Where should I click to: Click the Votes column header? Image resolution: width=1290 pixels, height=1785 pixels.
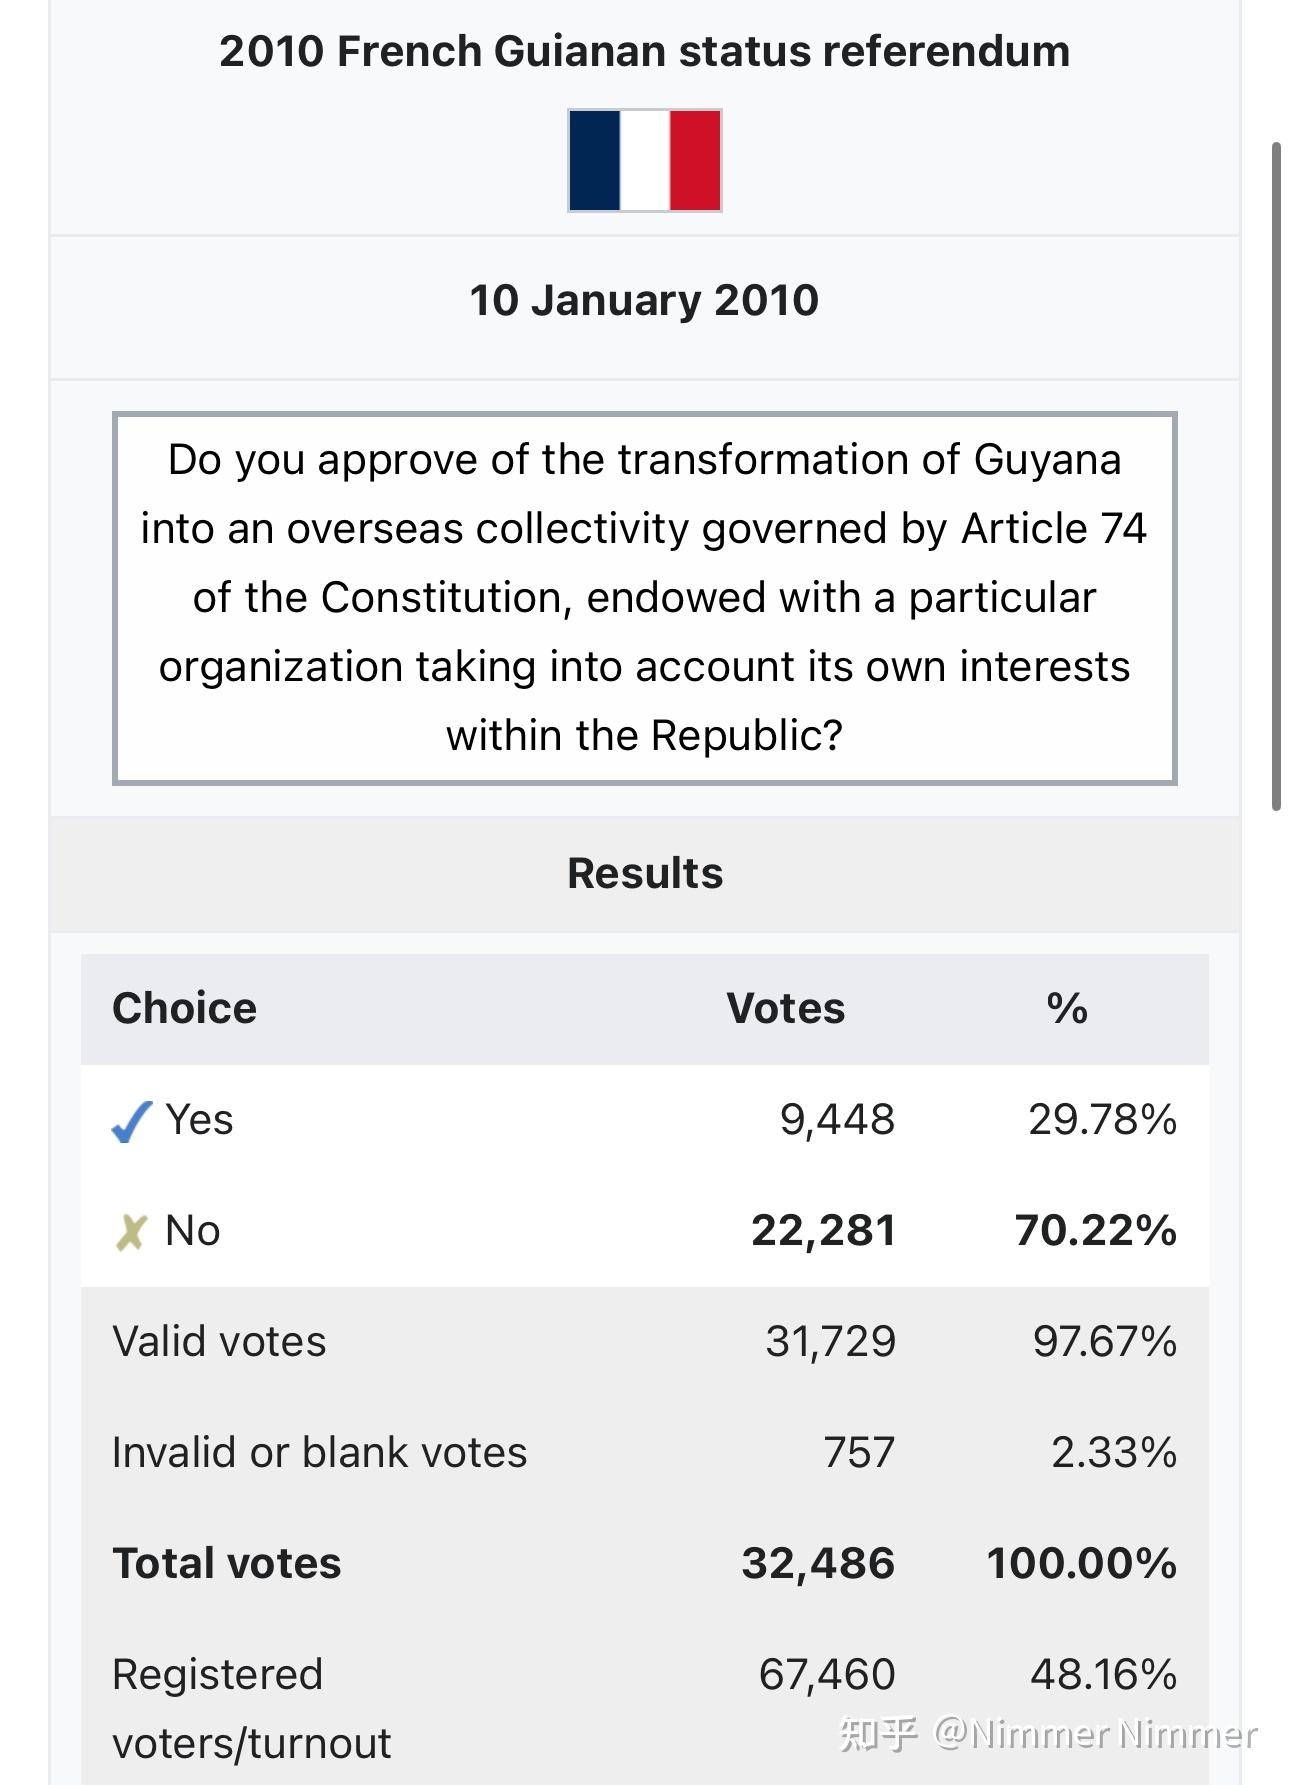click(x=786, y=1008)
